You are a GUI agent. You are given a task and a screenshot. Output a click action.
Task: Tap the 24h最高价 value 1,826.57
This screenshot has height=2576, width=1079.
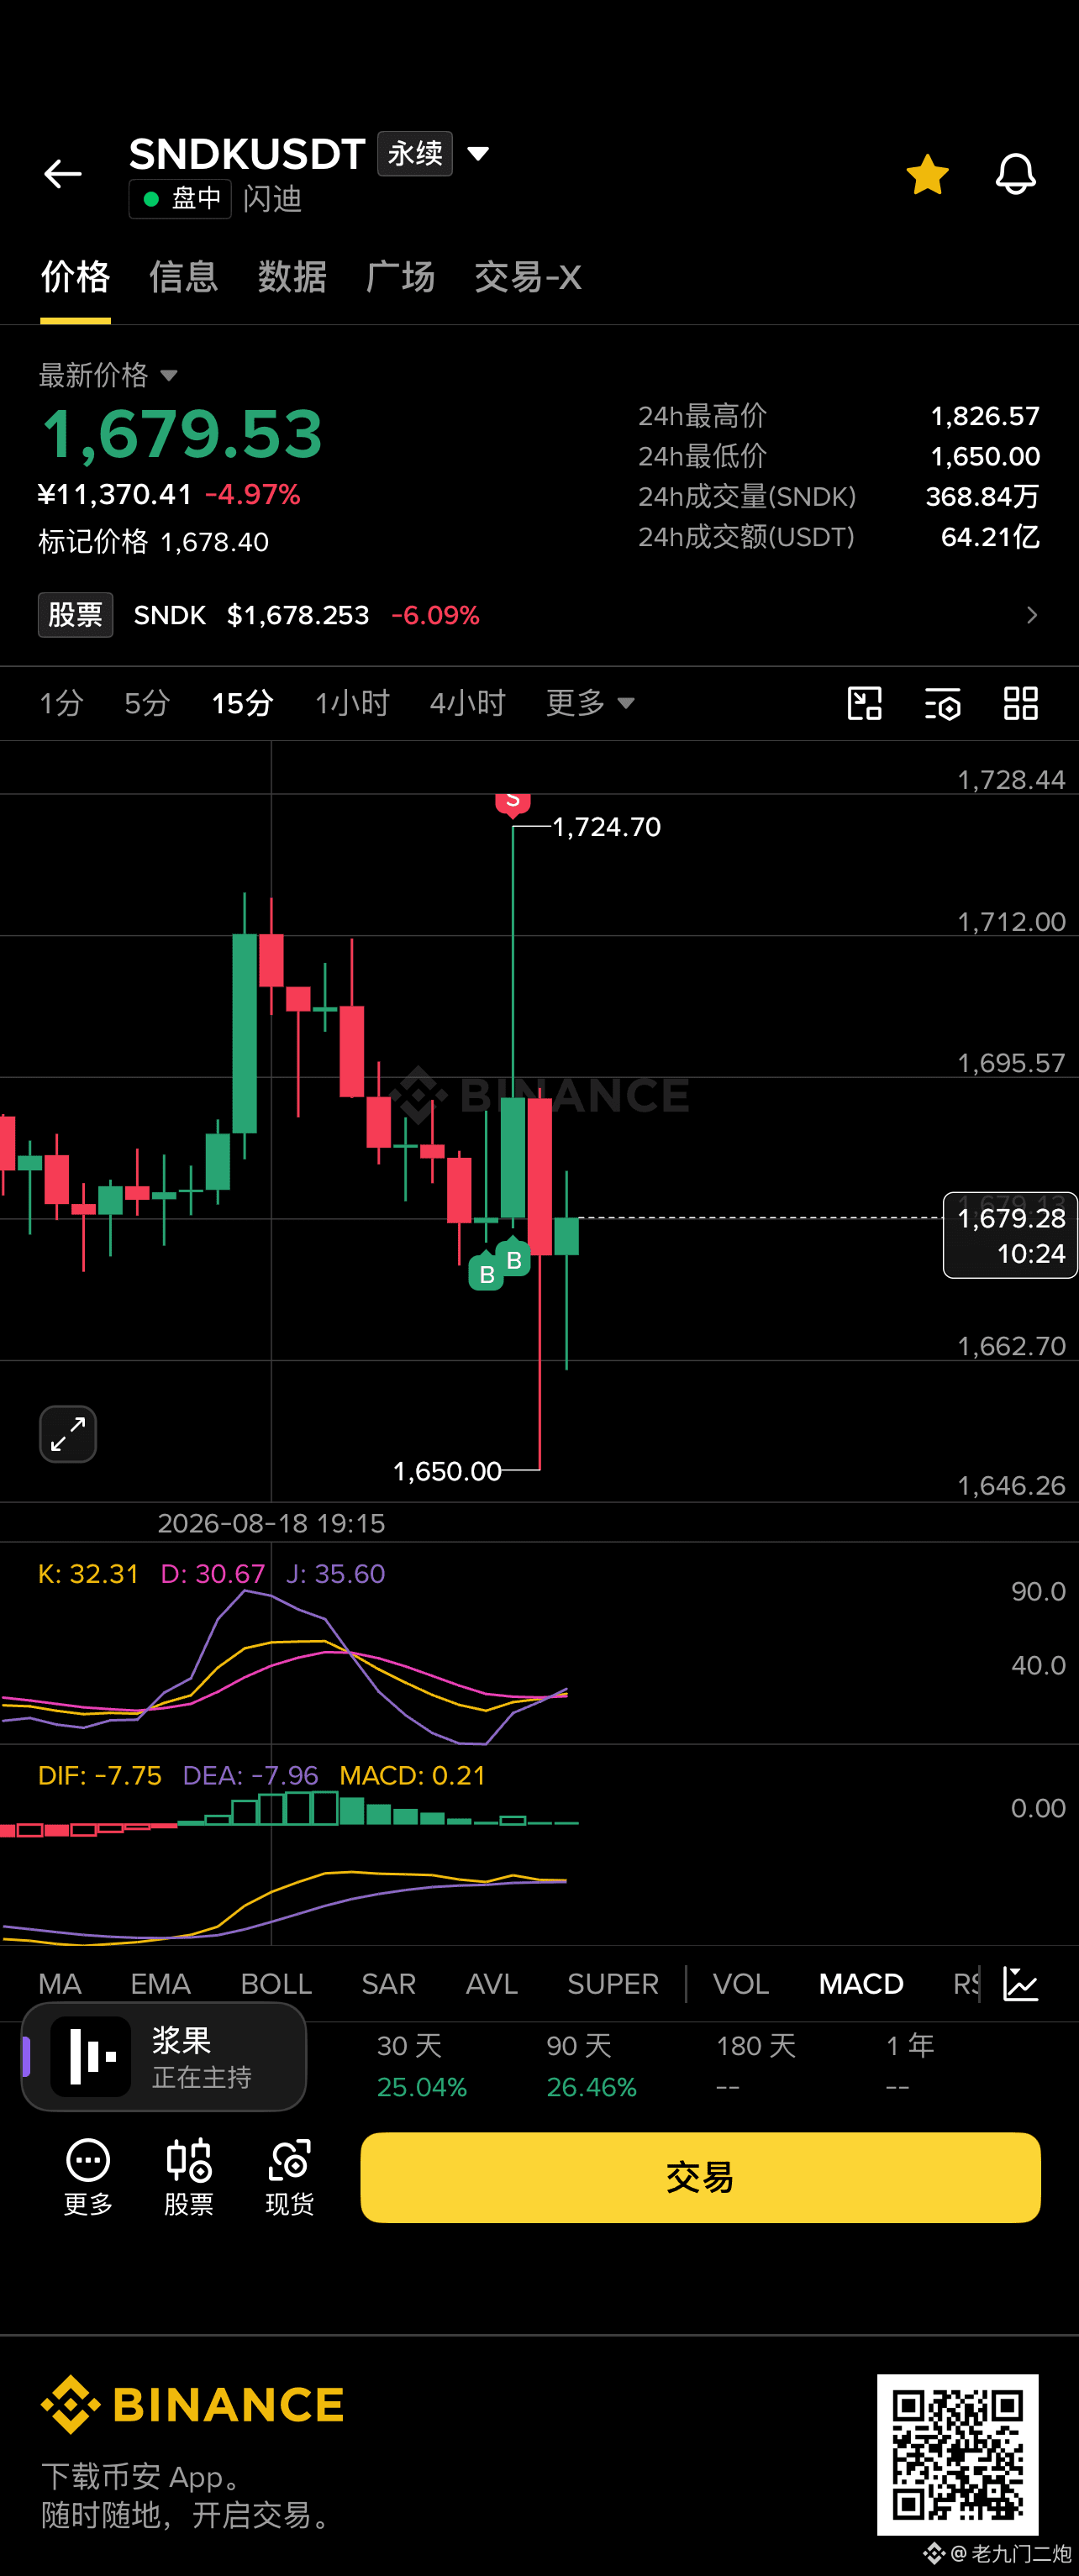click(x=985, y=416)
